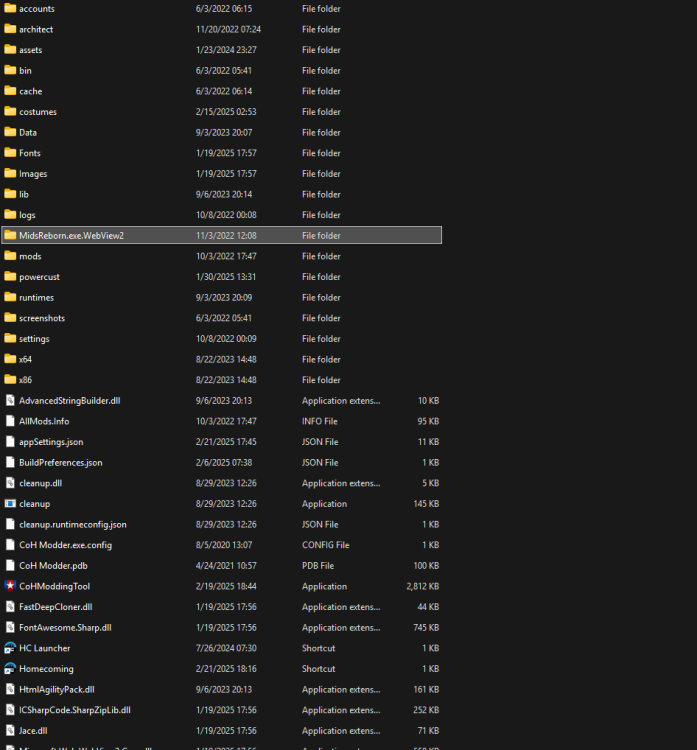Select CoH Modder.exe.config file

pos(65,545)
